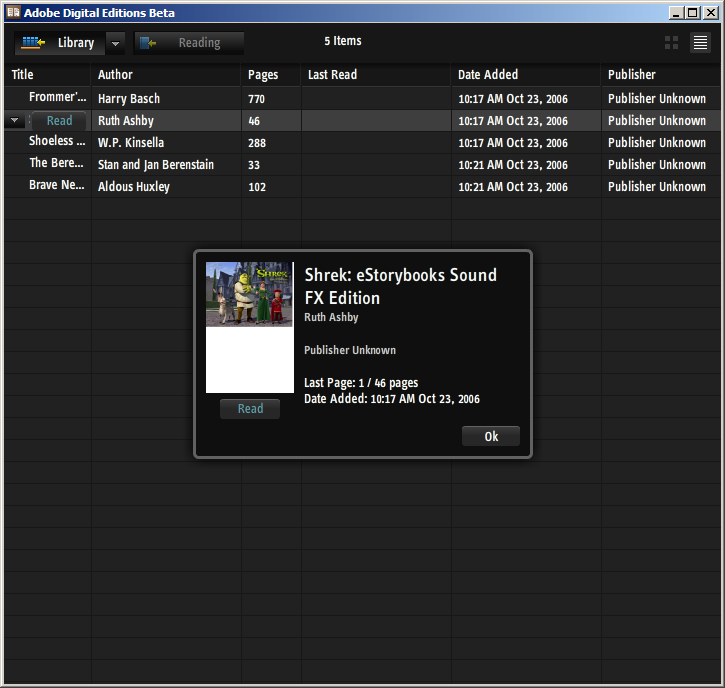
Task: Select the Shoeless title entry
Action: 57,141
